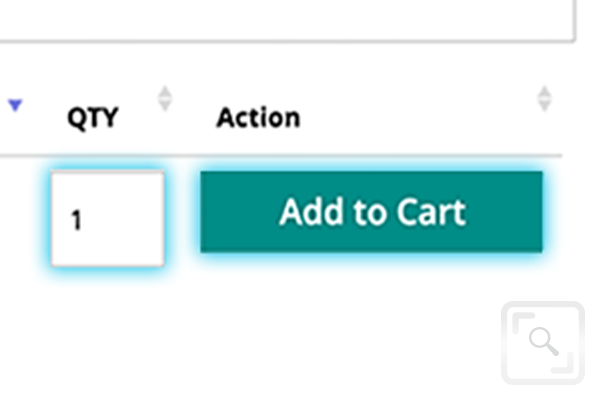The width and height of the screenshot is (600, 400).
Task: Open the magnifier zoom region icon
Action: click(543, 343)
